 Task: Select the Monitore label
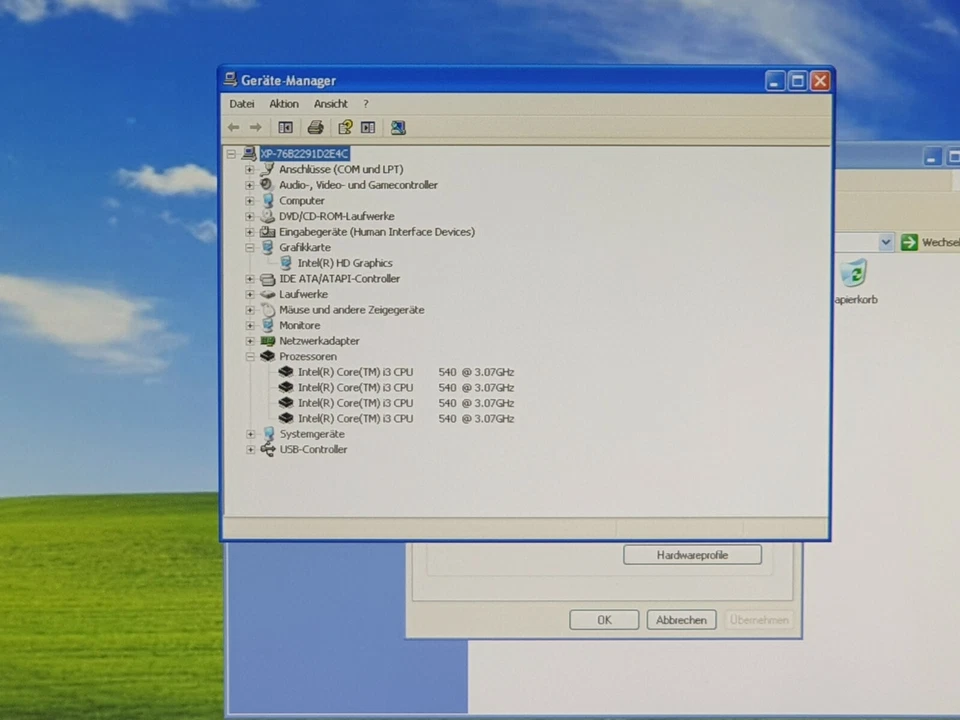[299, 325]
